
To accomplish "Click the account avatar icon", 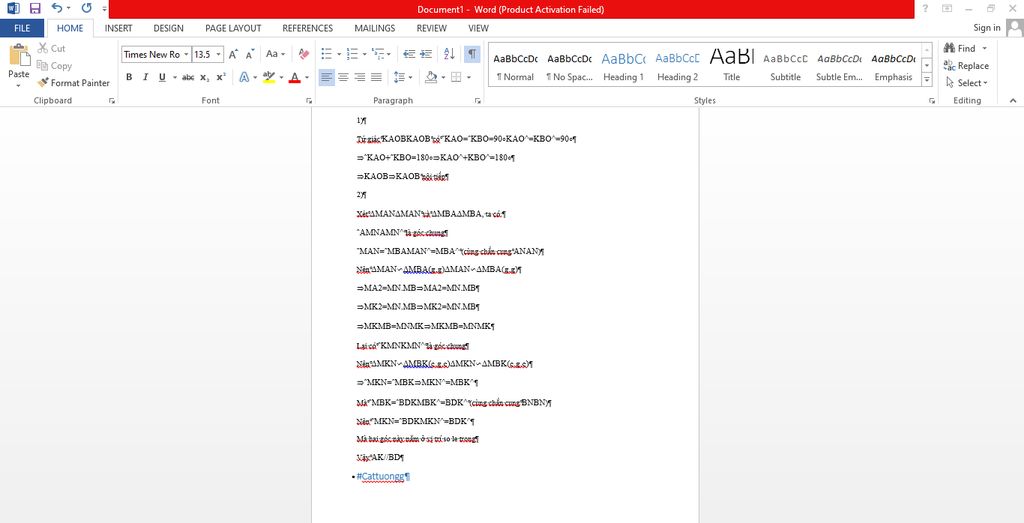I will tap(1014, 28).
